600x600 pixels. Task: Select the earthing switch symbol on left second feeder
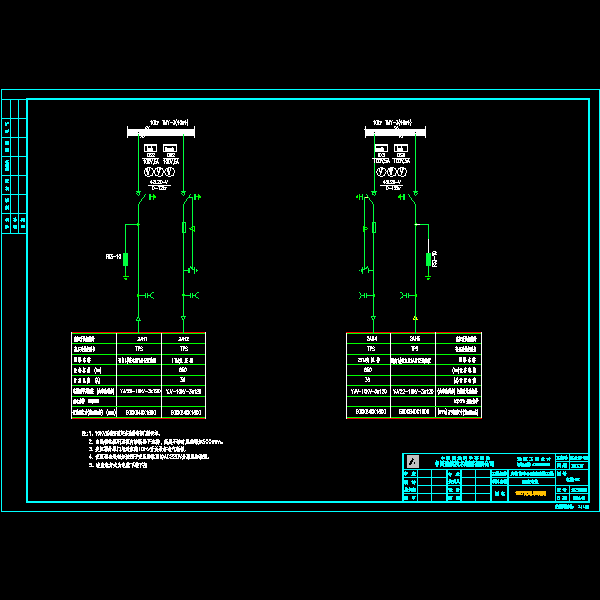click(192, 270)
